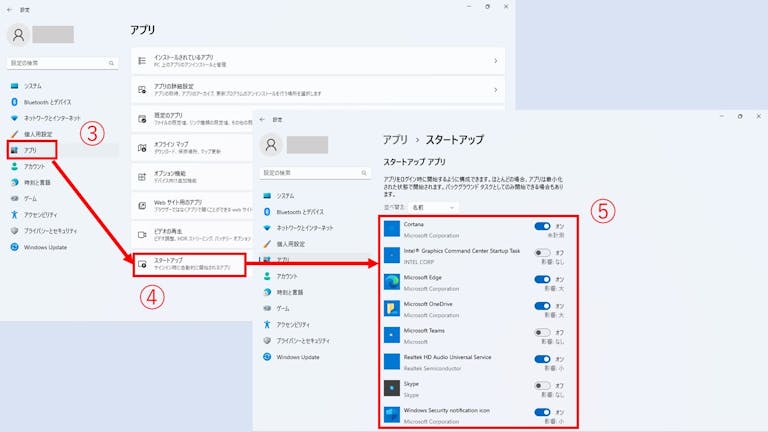Open the 並べ替え sort dropdown set to 名前
Image resolution: width=768 pixels, height=432 pixels.
(x=434, y=208)
